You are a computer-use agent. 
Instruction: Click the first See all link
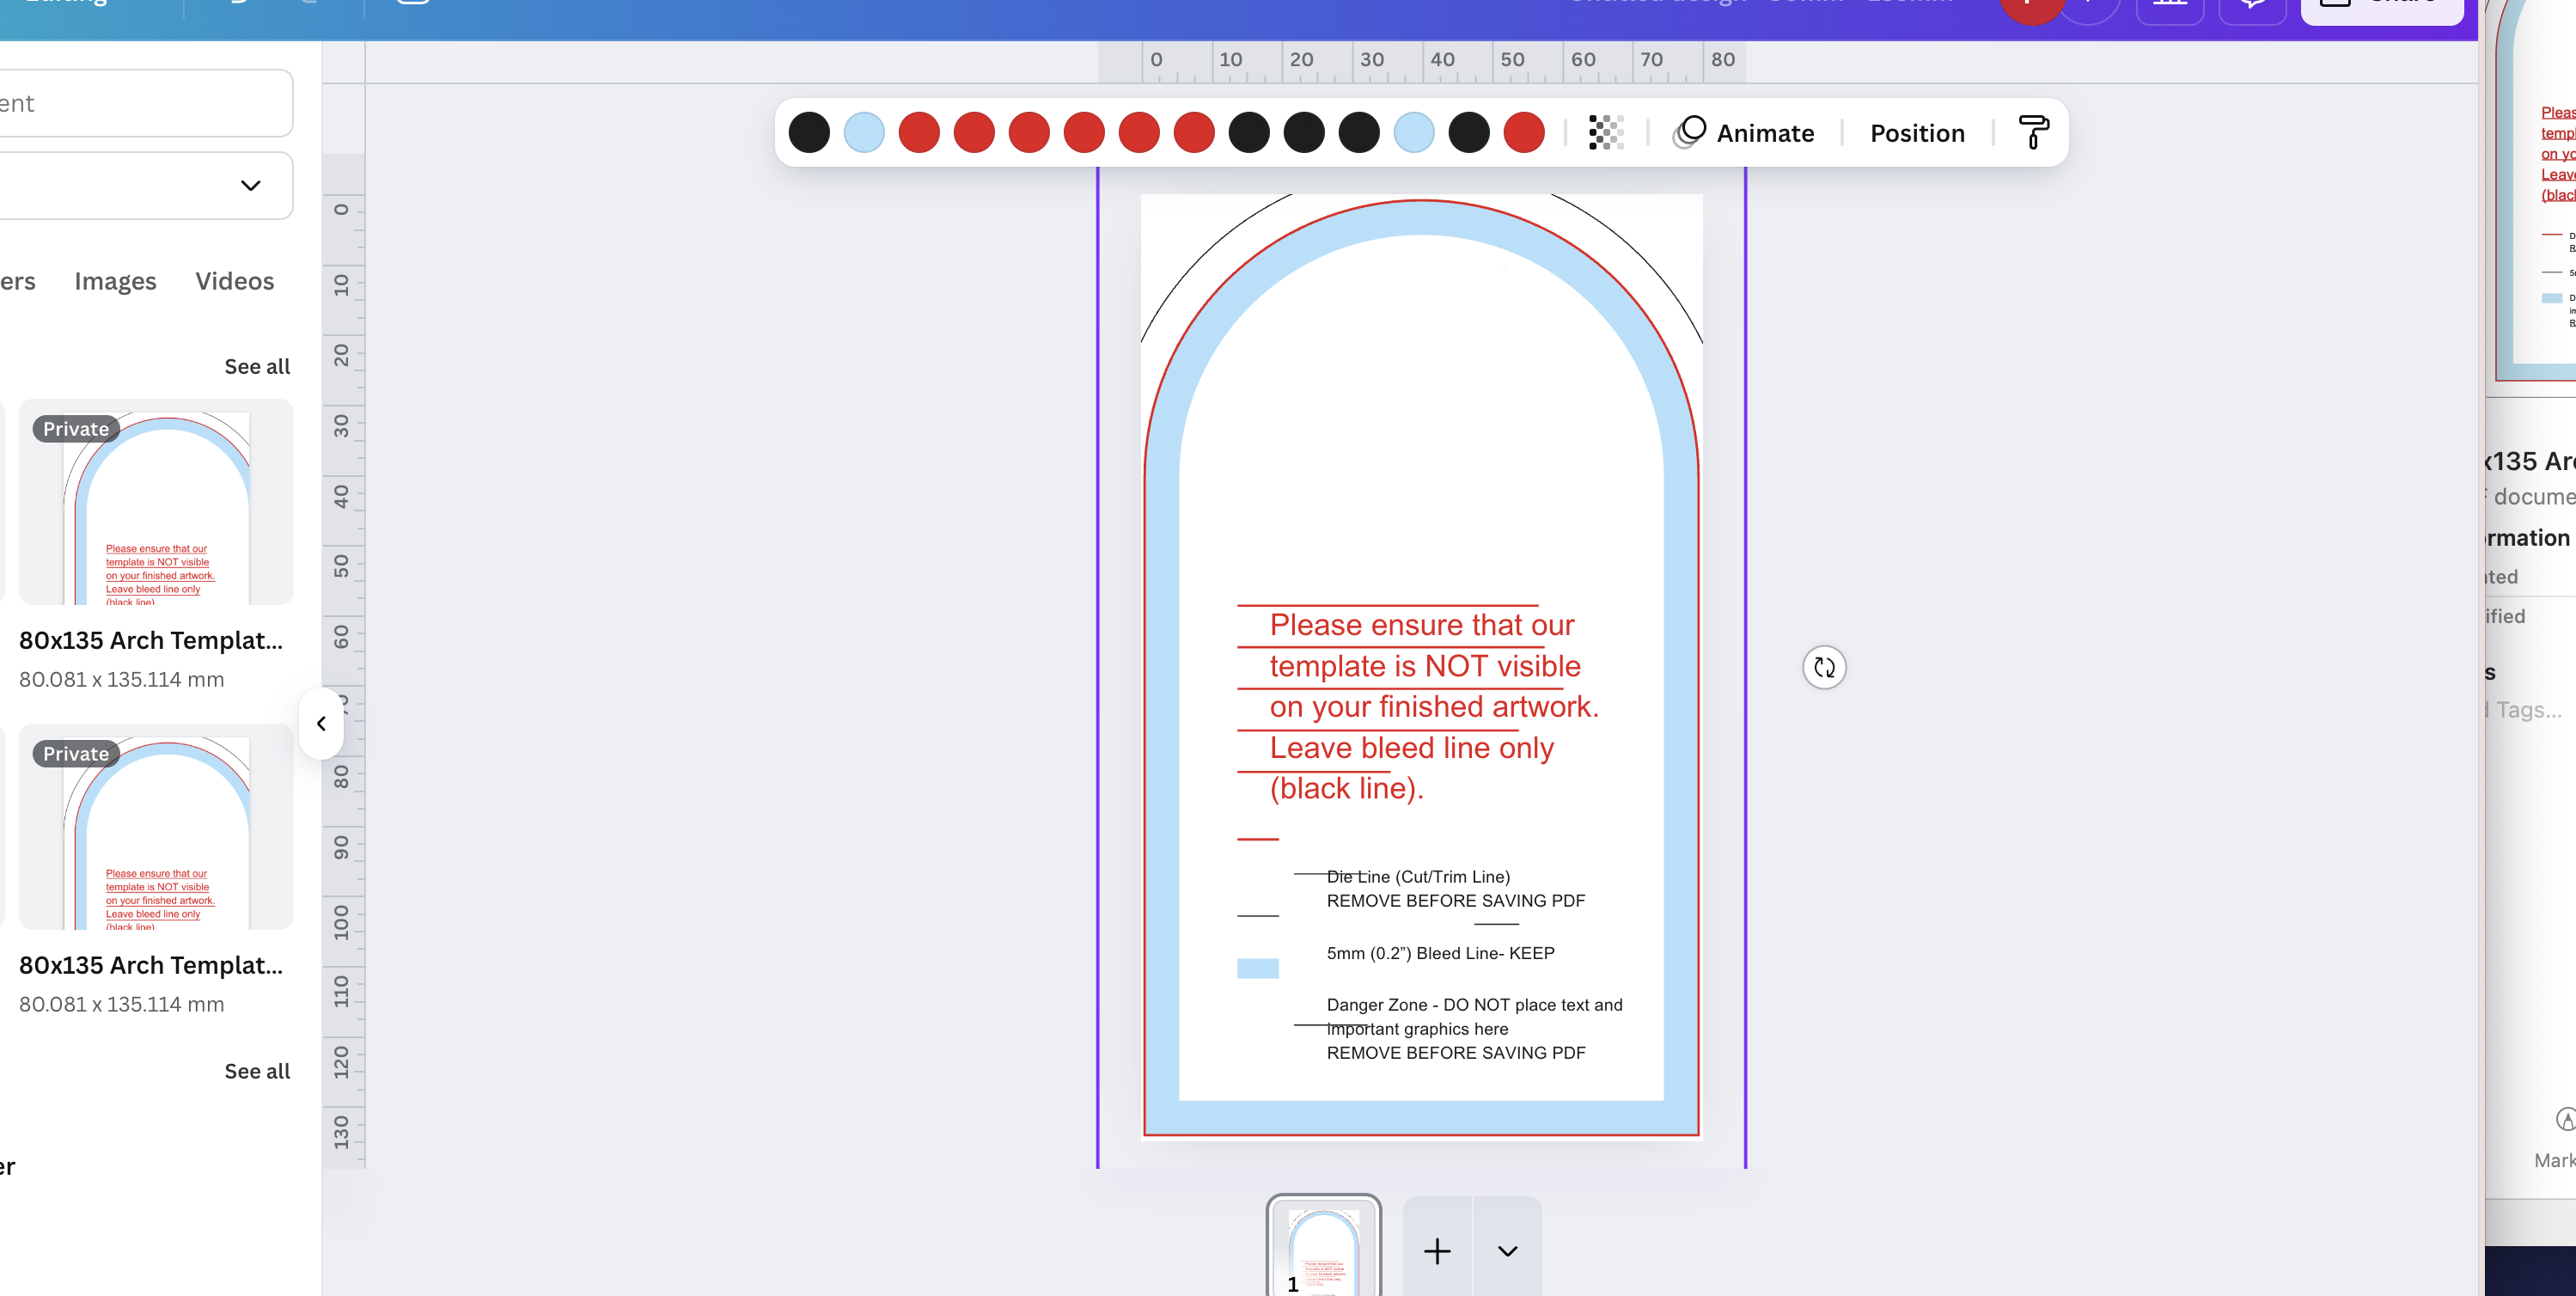[257, 366]
